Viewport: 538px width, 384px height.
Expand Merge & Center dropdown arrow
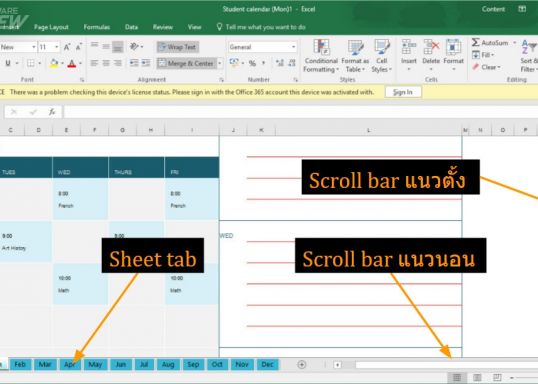point(220,63)
